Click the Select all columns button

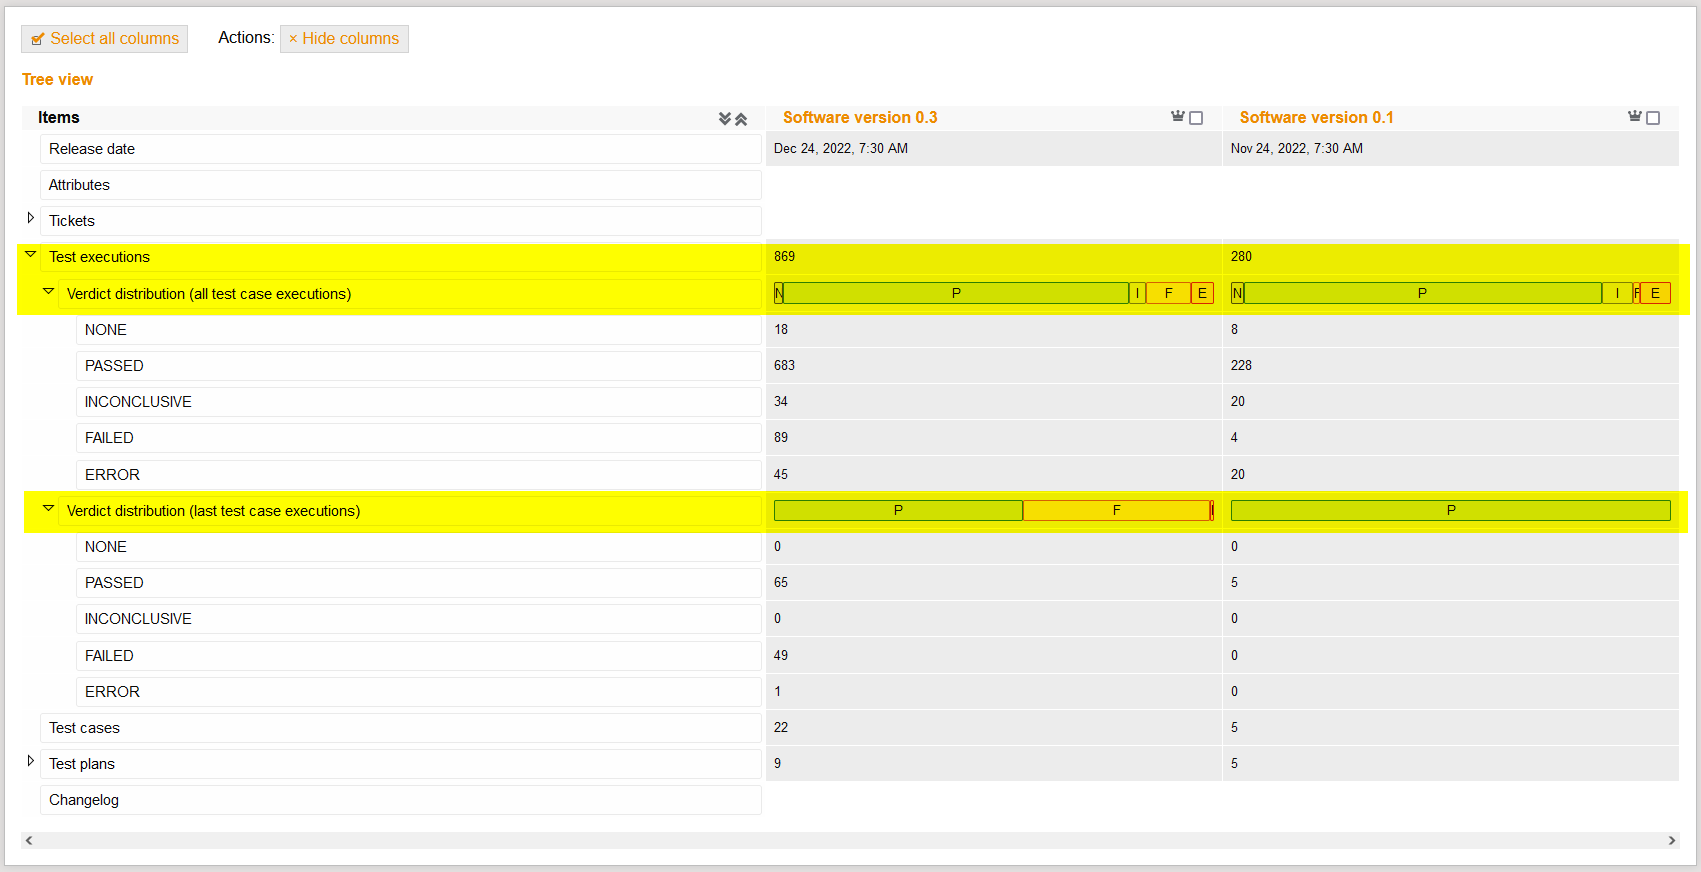tap(105, 39)
